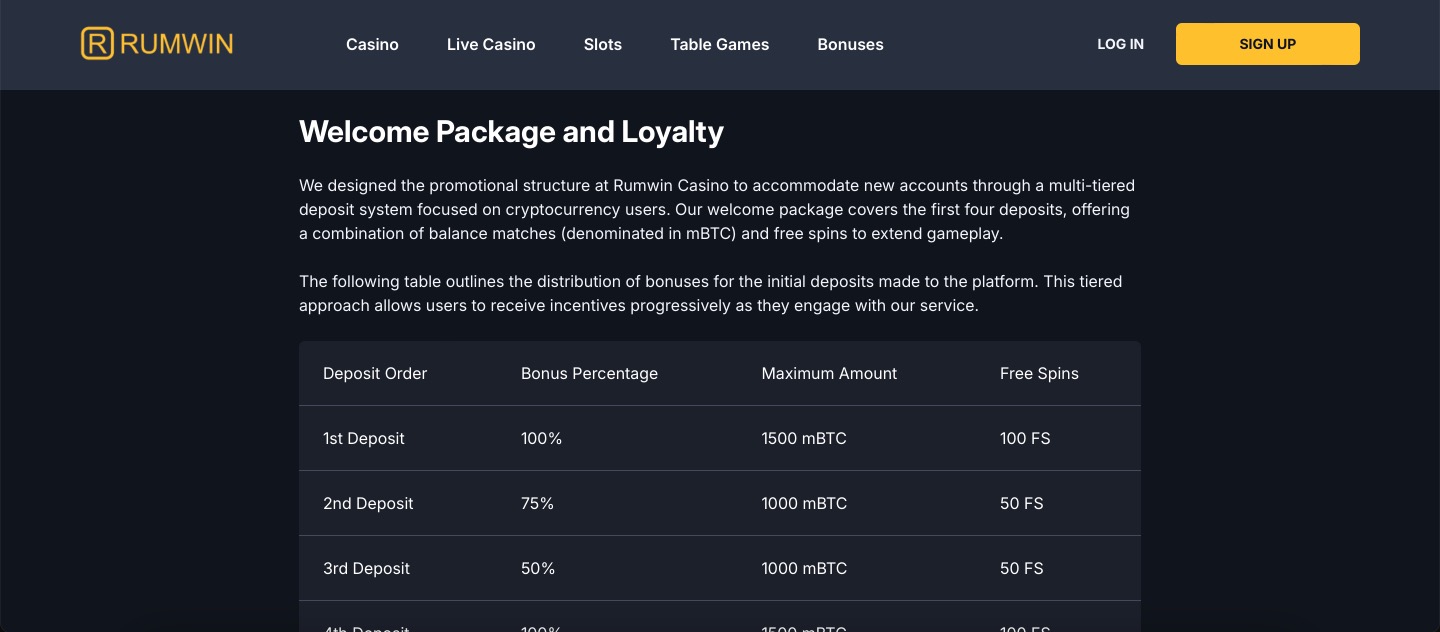Open the Casino menu item
This screenshot has width=1440, height=632.
point(372,44)
